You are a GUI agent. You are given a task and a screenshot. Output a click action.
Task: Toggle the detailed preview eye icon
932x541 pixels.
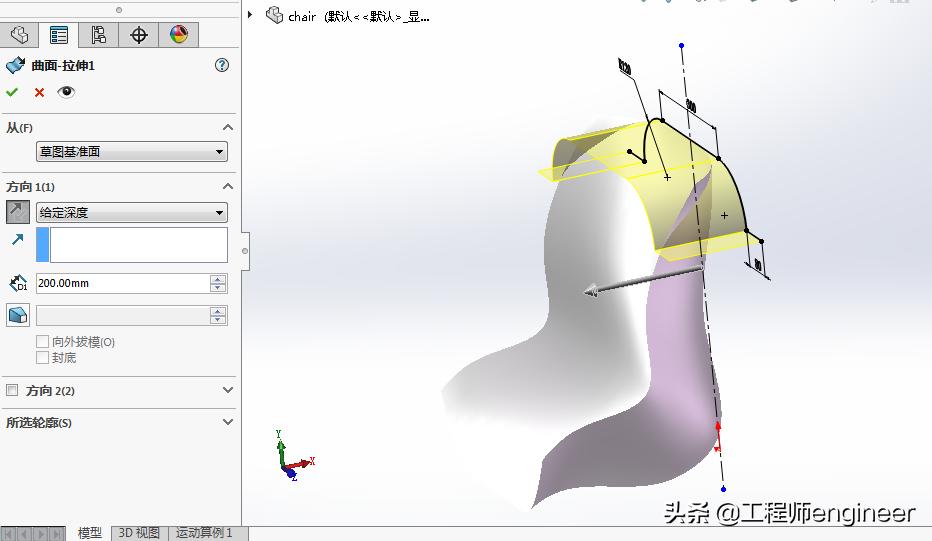point(66,92)
